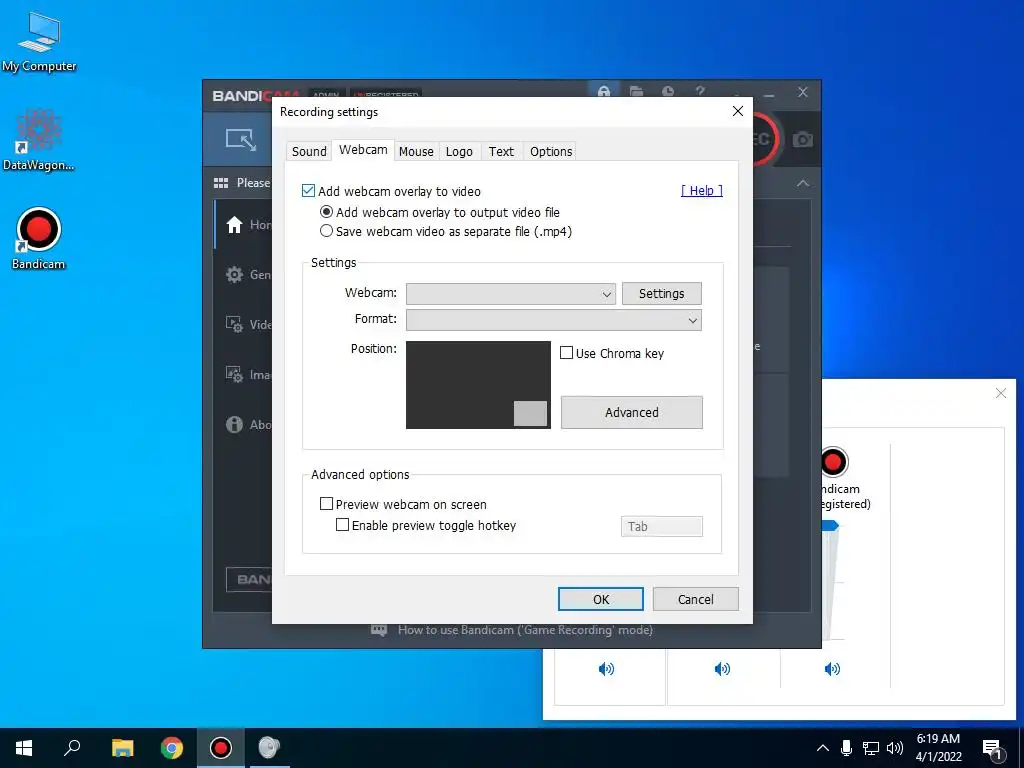The width and height of the screenshot is (1024, 768).
Task: Select the Bandicam screen recording mode icon
Action: [x=241, y=139]
